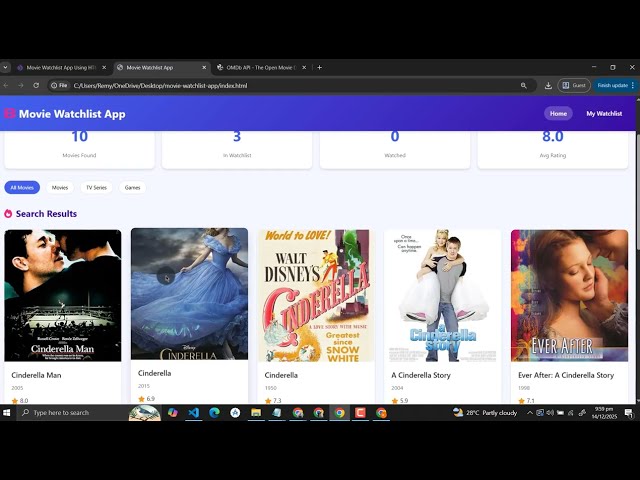Click the star rating icon showing 6.9
Image resolution: width=640 pixels, height=480 pixels.
[142, 399]
